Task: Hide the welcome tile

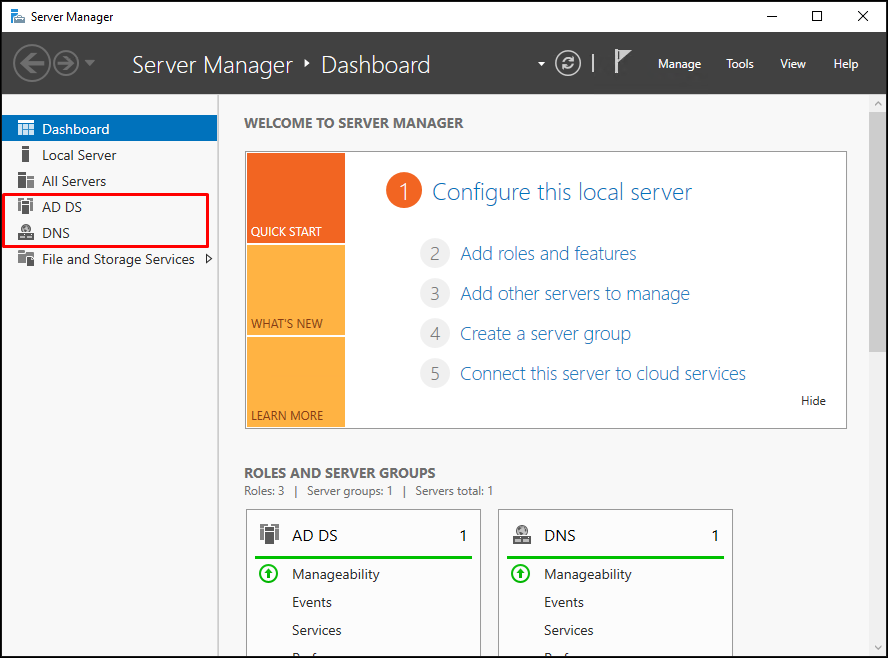Action: (813, 401)
